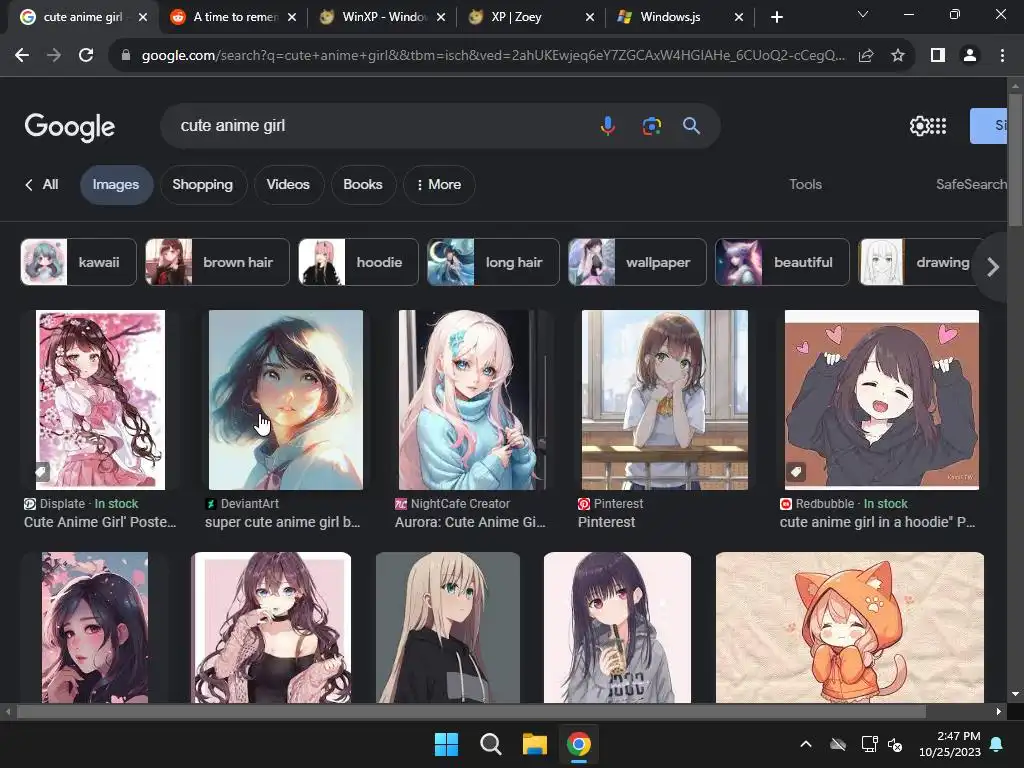Open the NightCafe Aurora image
Screen dimensions: 1024x768
click(x=472, y=400)
